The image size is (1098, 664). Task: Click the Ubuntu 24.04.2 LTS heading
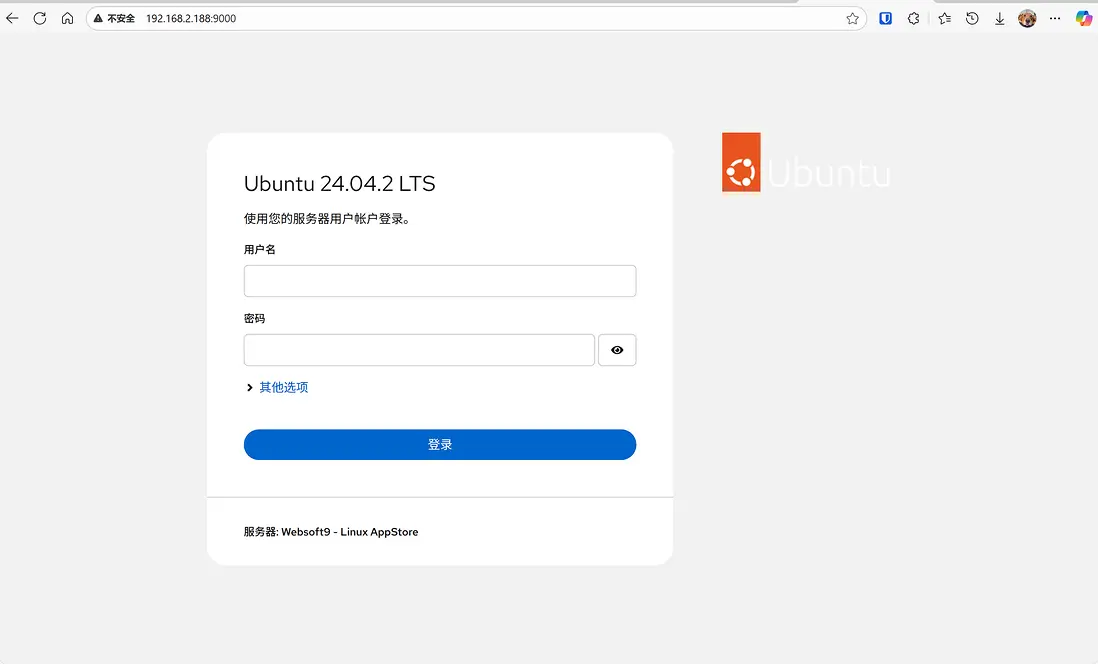pyautogui.click(x=340, y=184)
